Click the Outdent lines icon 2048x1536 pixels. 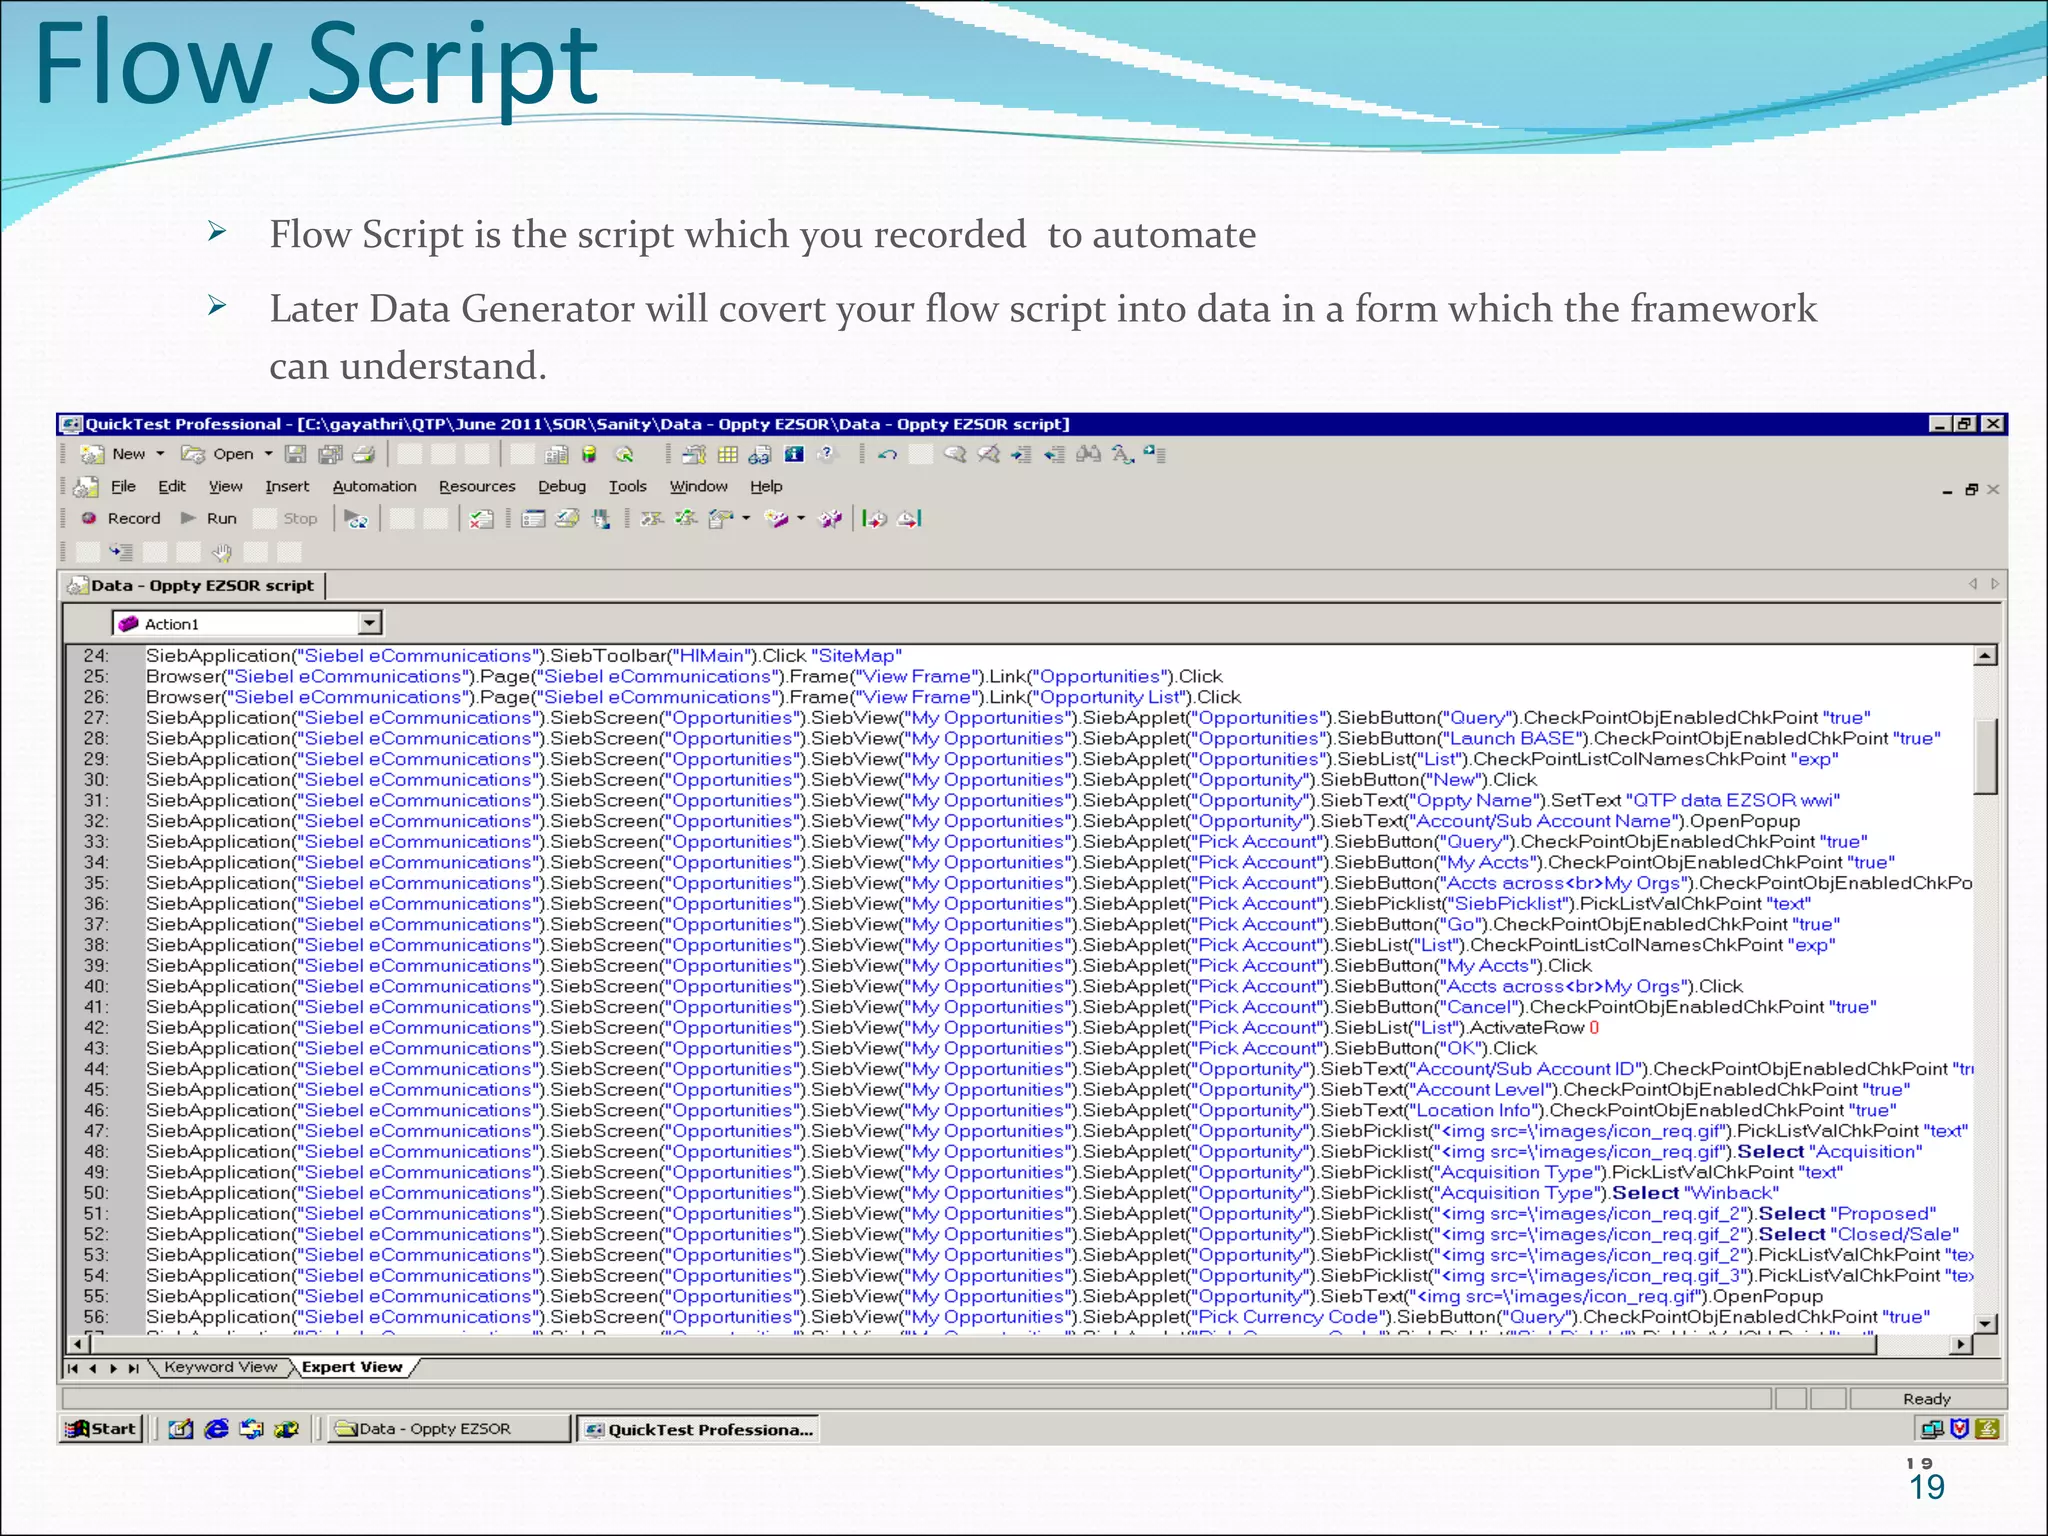pos(1054,454)
